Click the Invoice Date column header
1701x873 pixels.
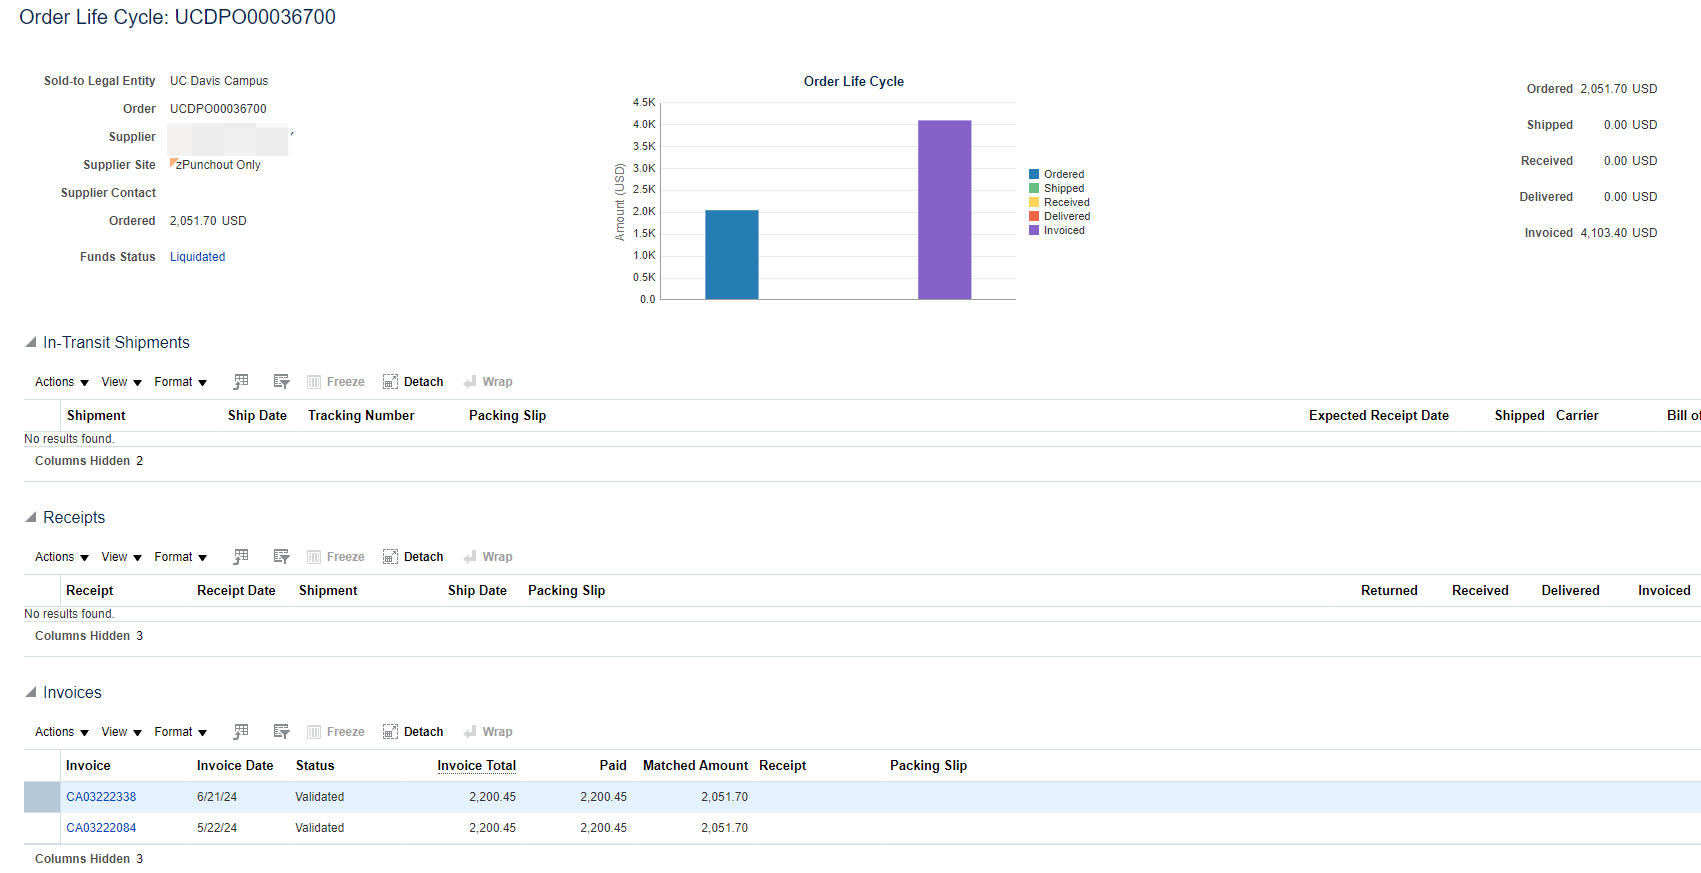coord(235,766)
